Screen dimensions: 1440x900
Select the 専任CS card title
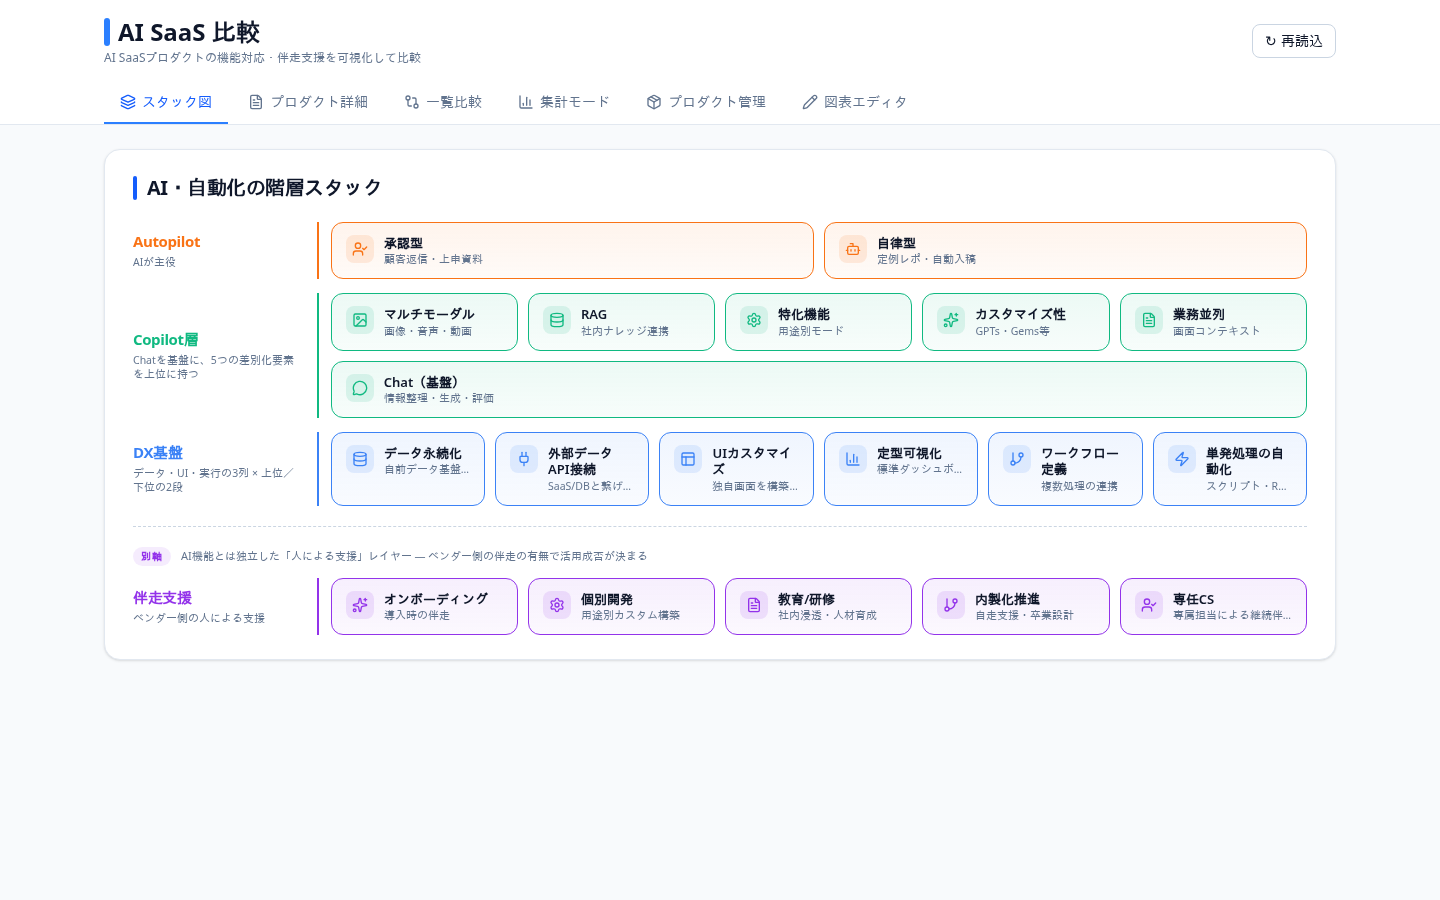[x=1193, y=599]
